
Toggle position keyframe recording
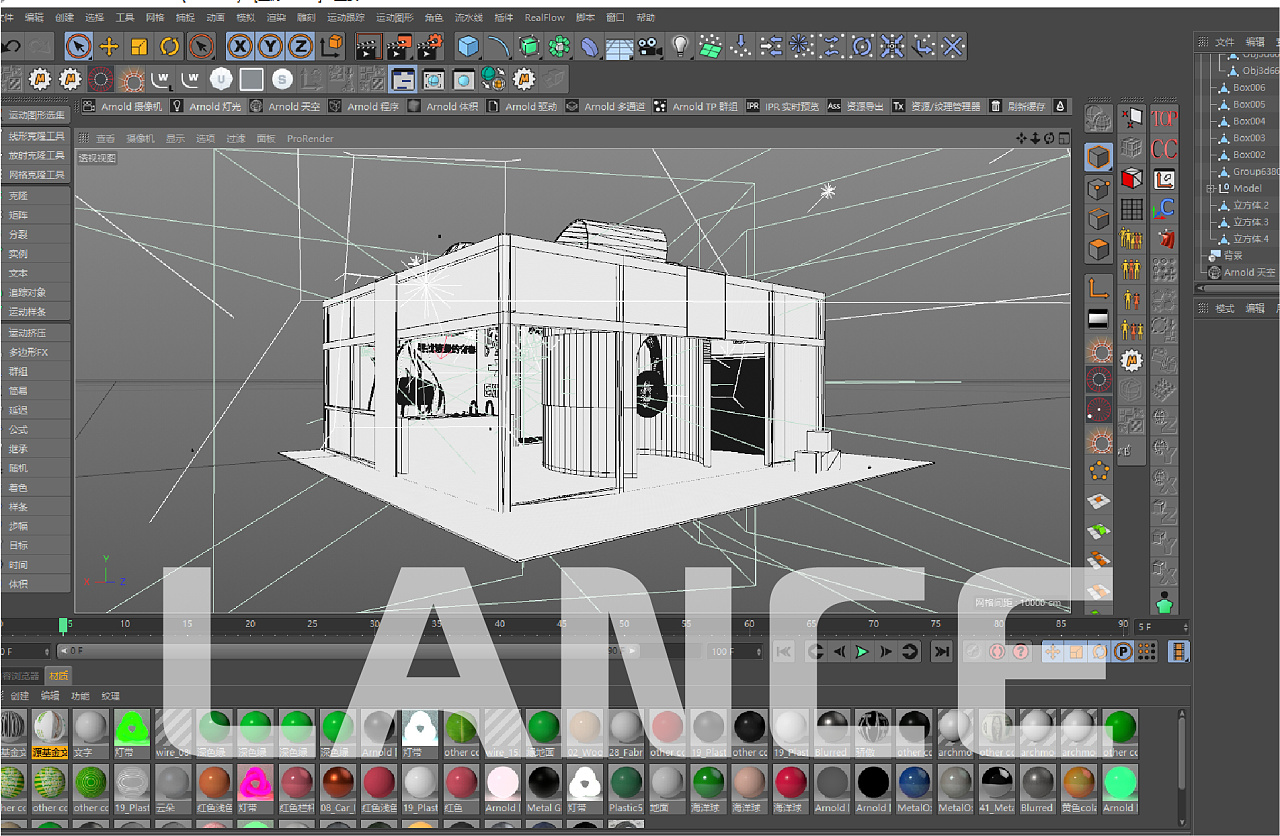1052,652
